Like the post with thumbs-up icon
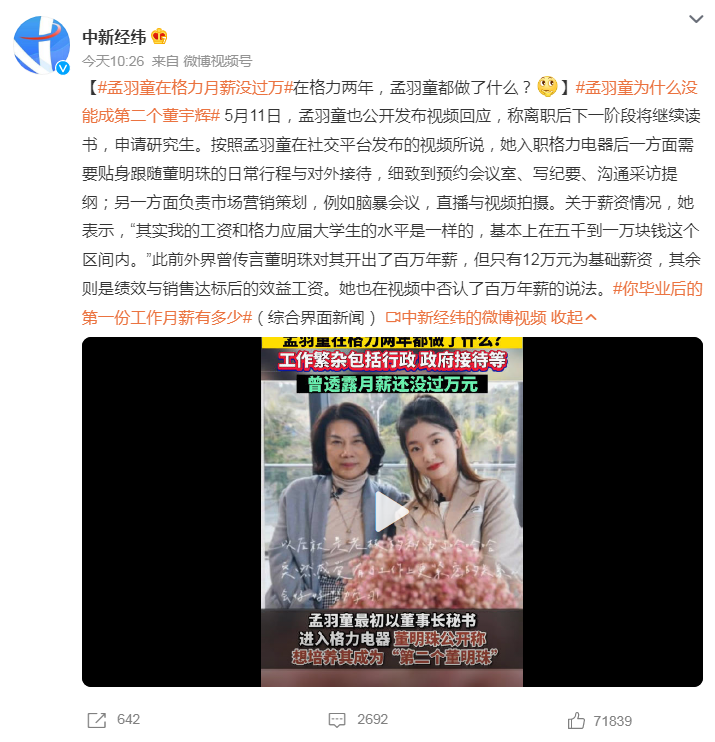Viewport: 715px width, 742px height. [576, 720]
